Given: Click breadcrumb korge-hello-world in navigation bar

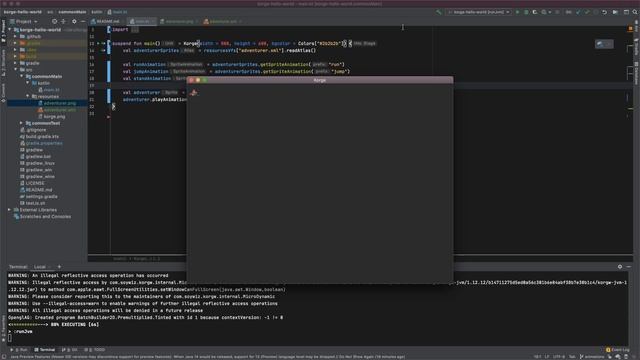Looking at the screenshot, I should pyautogui.click(x=22, y=12).
